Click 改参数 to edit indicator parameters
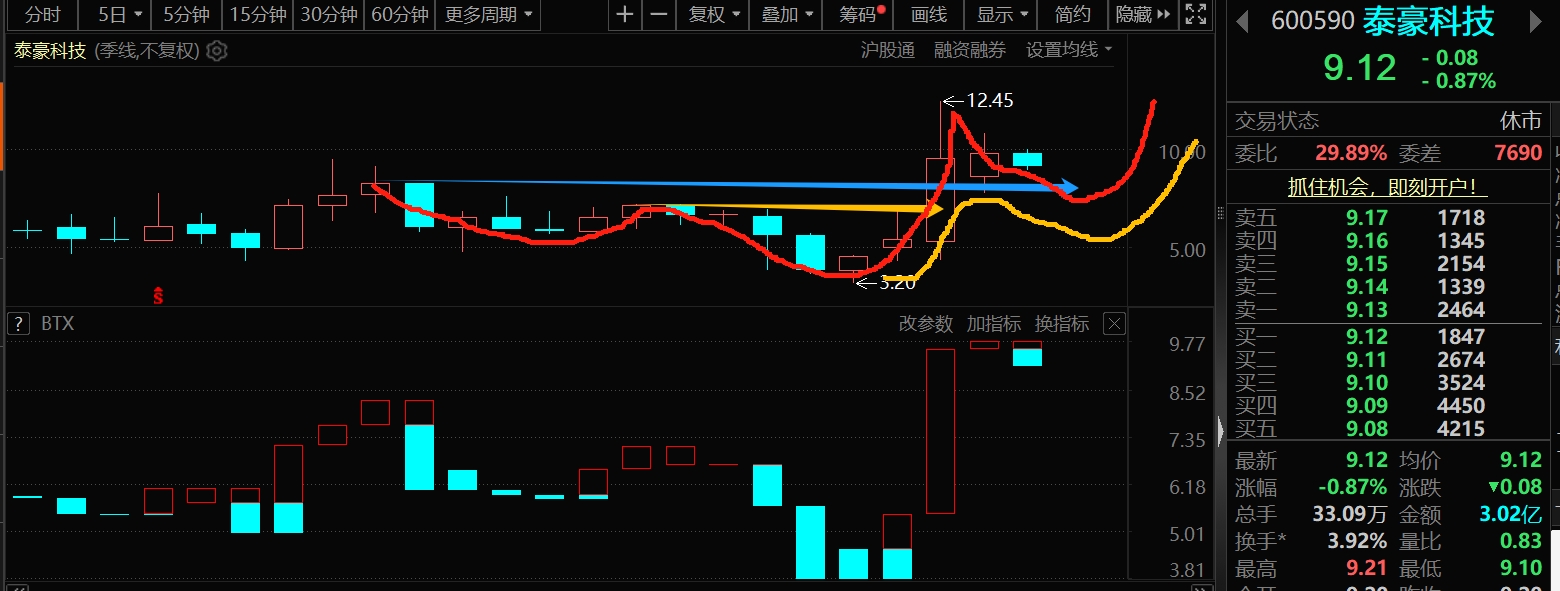This screenshot has height=591, width=1560. pyautogui.click(x=926, y=323)
